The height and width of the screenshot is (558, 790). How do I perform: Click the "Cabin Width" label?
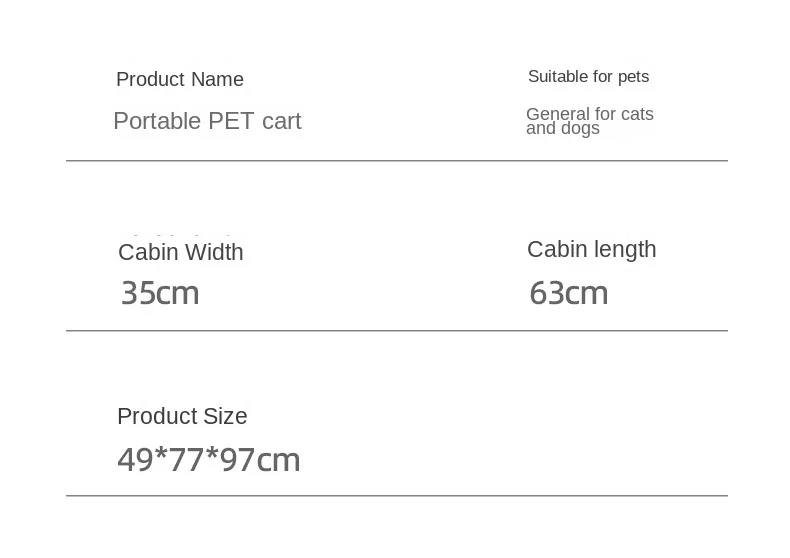tap(181, 253)
